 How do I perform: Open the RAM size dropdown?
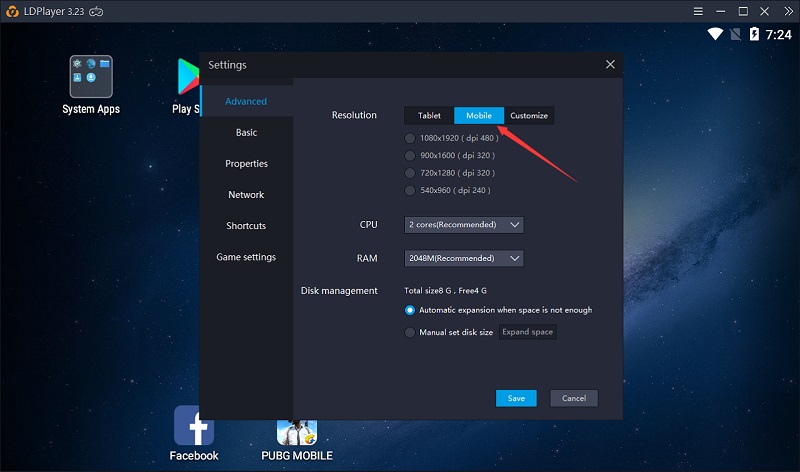[464, 258]
